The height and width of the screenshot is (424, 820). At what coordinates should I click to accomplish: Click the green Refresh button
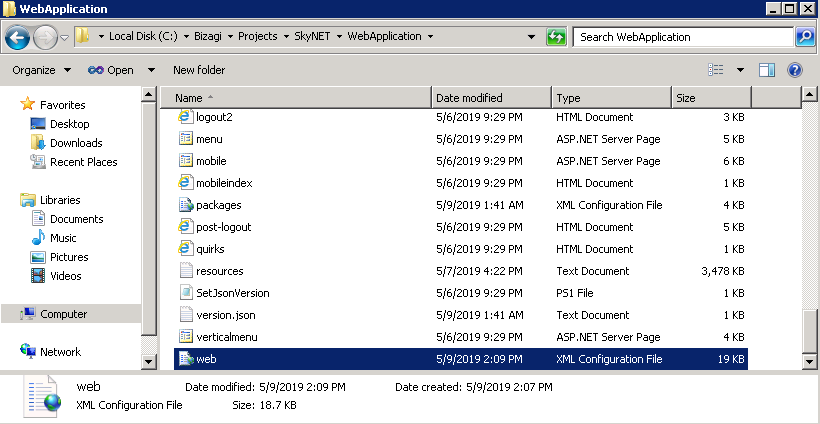(556, 37)
